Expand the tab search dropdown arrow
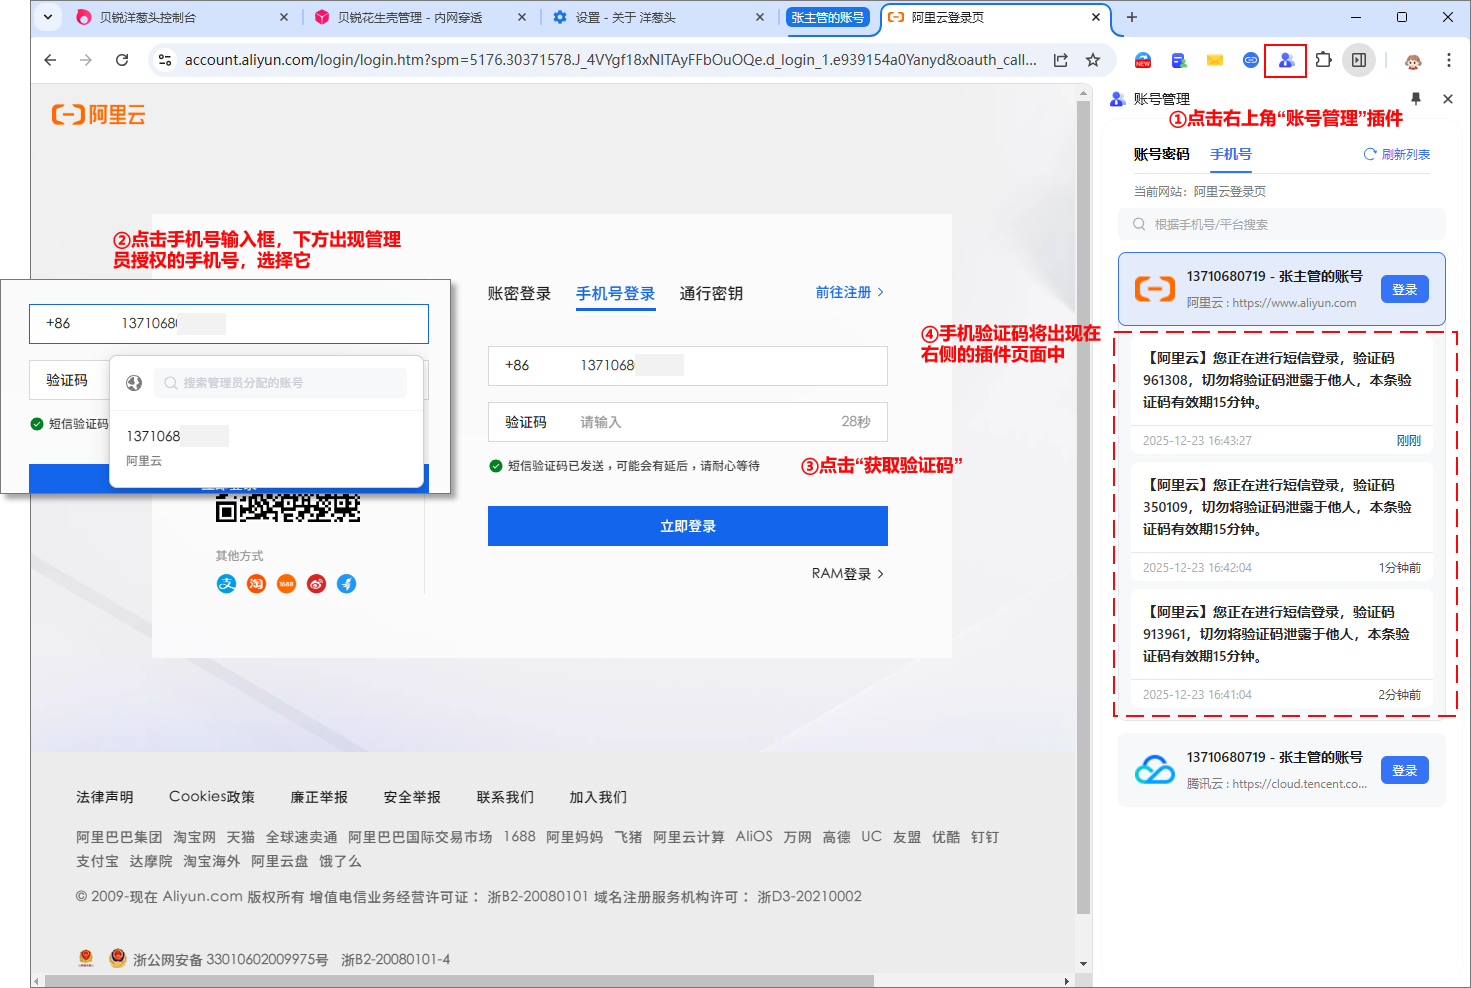Viewport: 1471px width, 988px height. tap(48, 17)
